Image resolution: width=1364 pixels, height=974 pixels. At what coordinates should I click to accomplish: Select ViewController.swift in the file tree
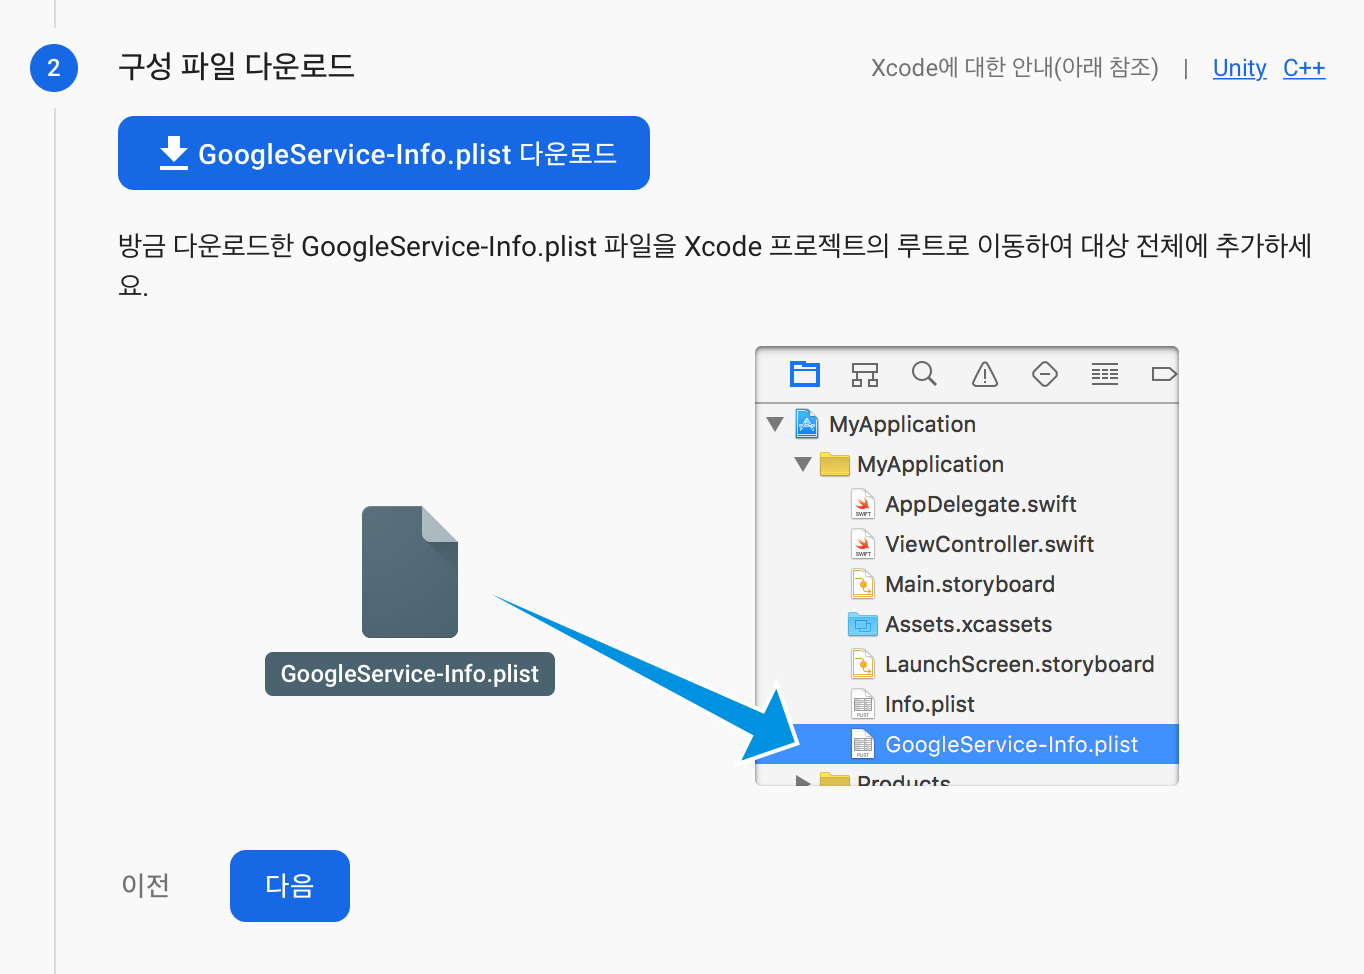989,544
